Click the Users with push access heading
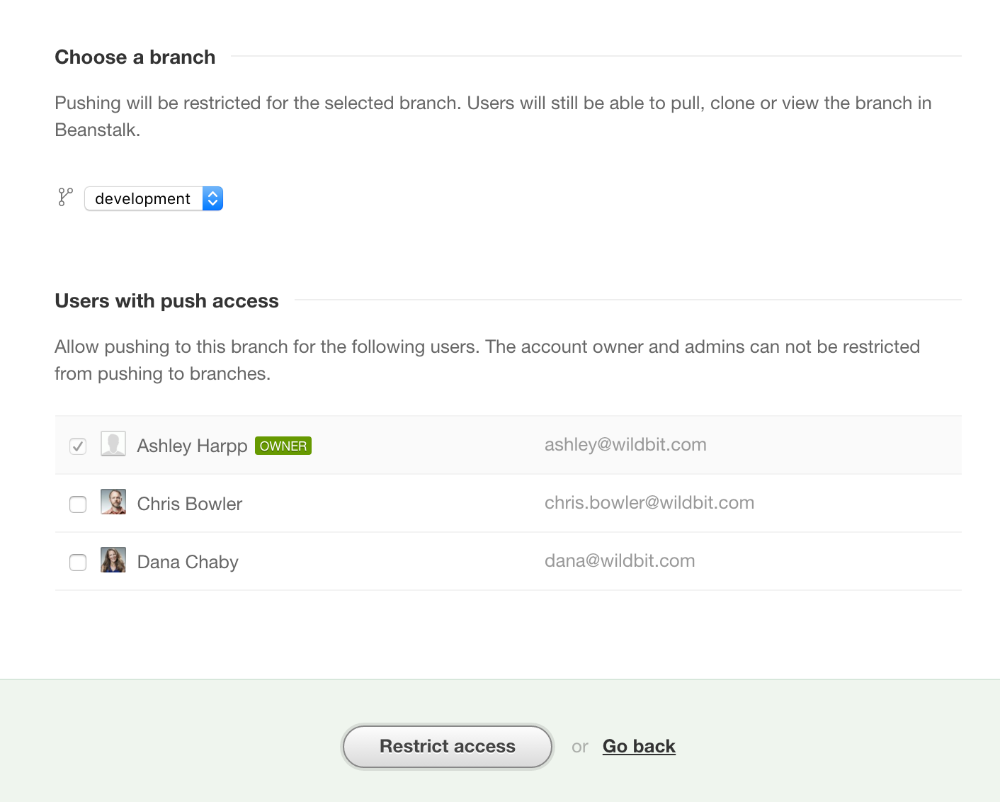 pyautogui.click(x=167, y=301)
